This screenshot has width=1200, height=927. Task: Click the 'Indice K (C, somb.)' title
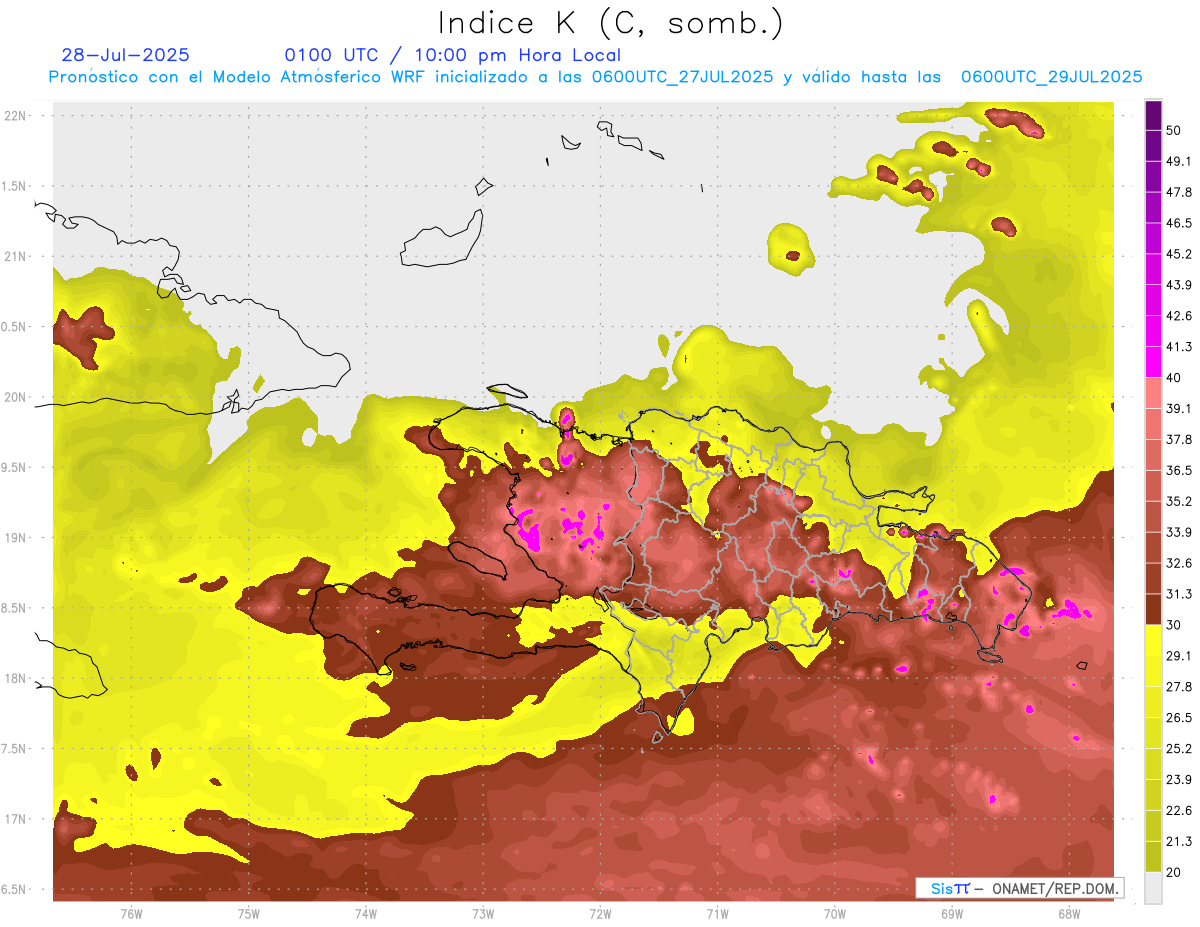click(x=610, y=24)
